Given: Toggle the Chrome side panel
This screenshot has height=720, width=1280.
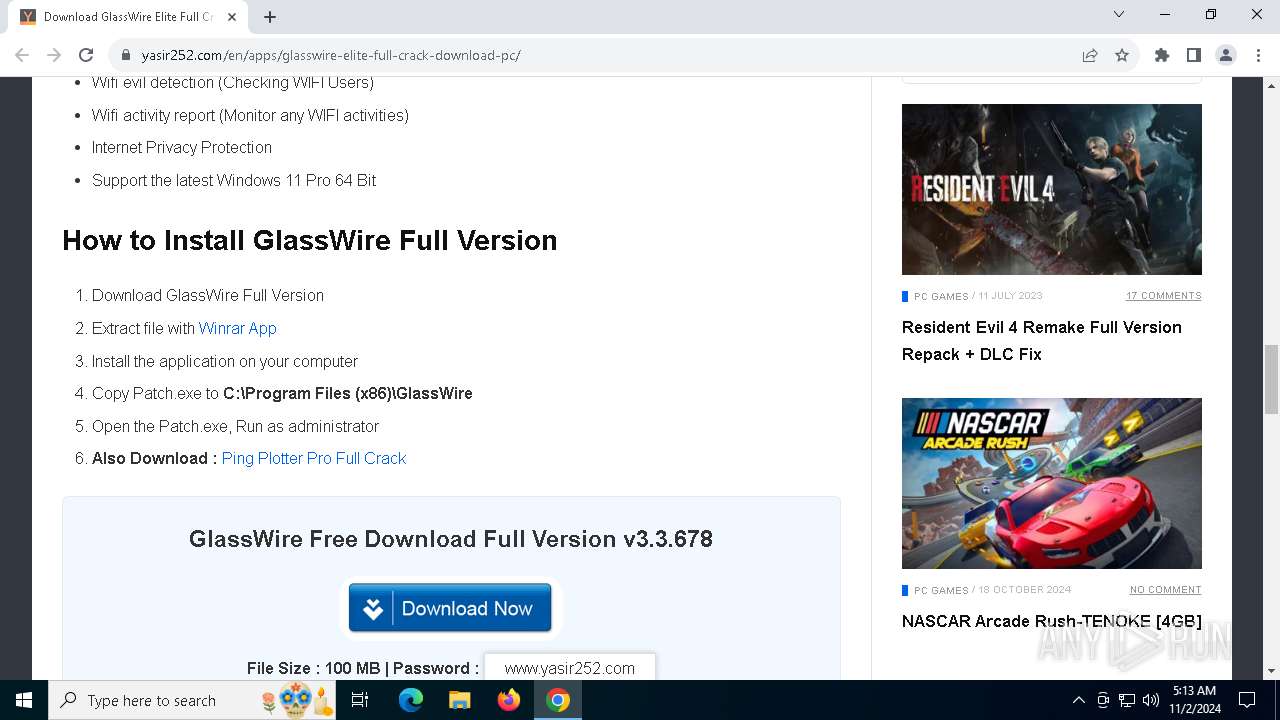Looking at the screenshot, I should (x=1194, y=55).
